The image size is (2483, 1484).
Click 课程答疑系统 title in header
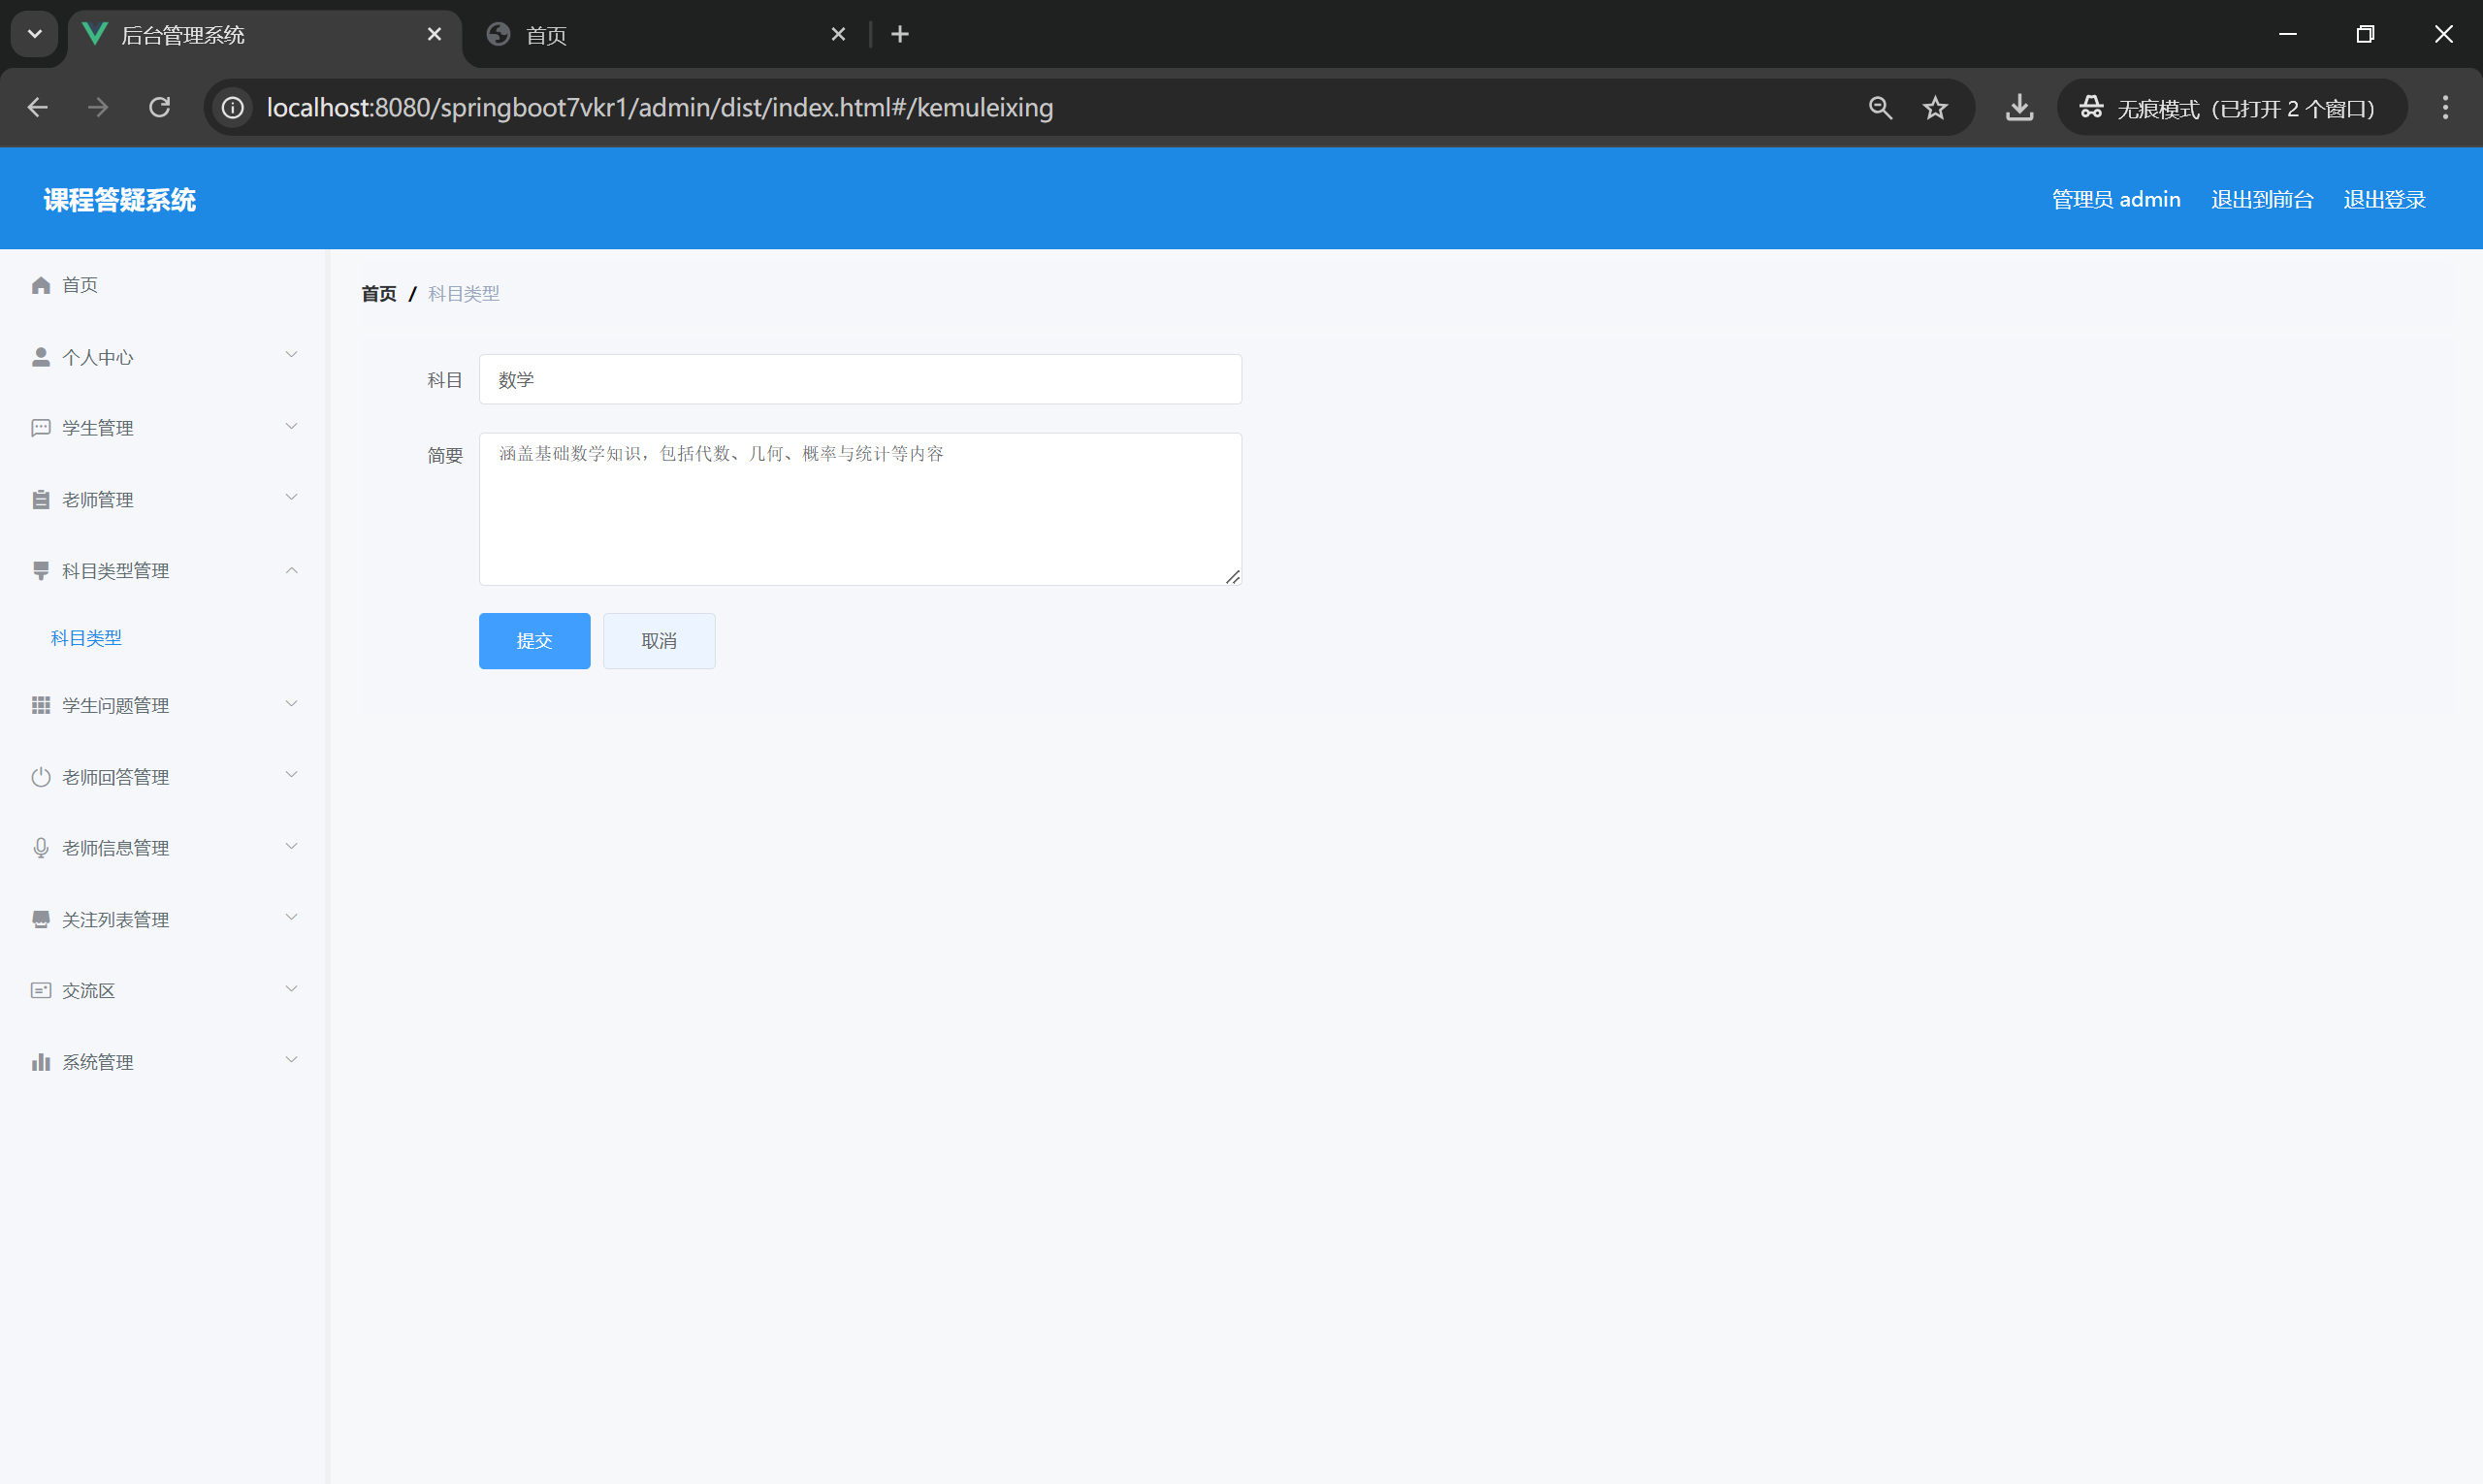pos(120,200)
